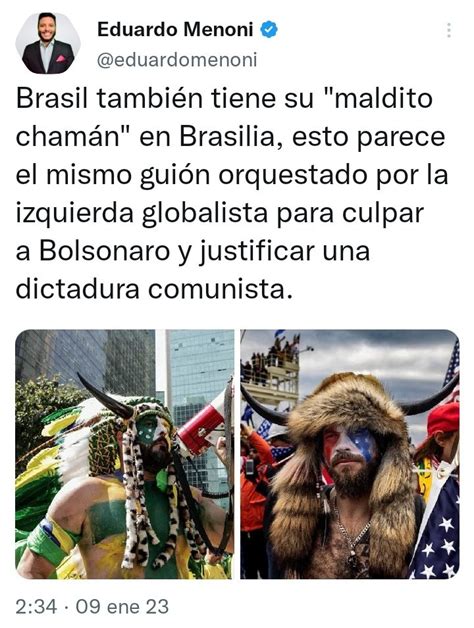Click the black horn in the left photo
Screen dimensions: 474x628
tap(105, 396)
